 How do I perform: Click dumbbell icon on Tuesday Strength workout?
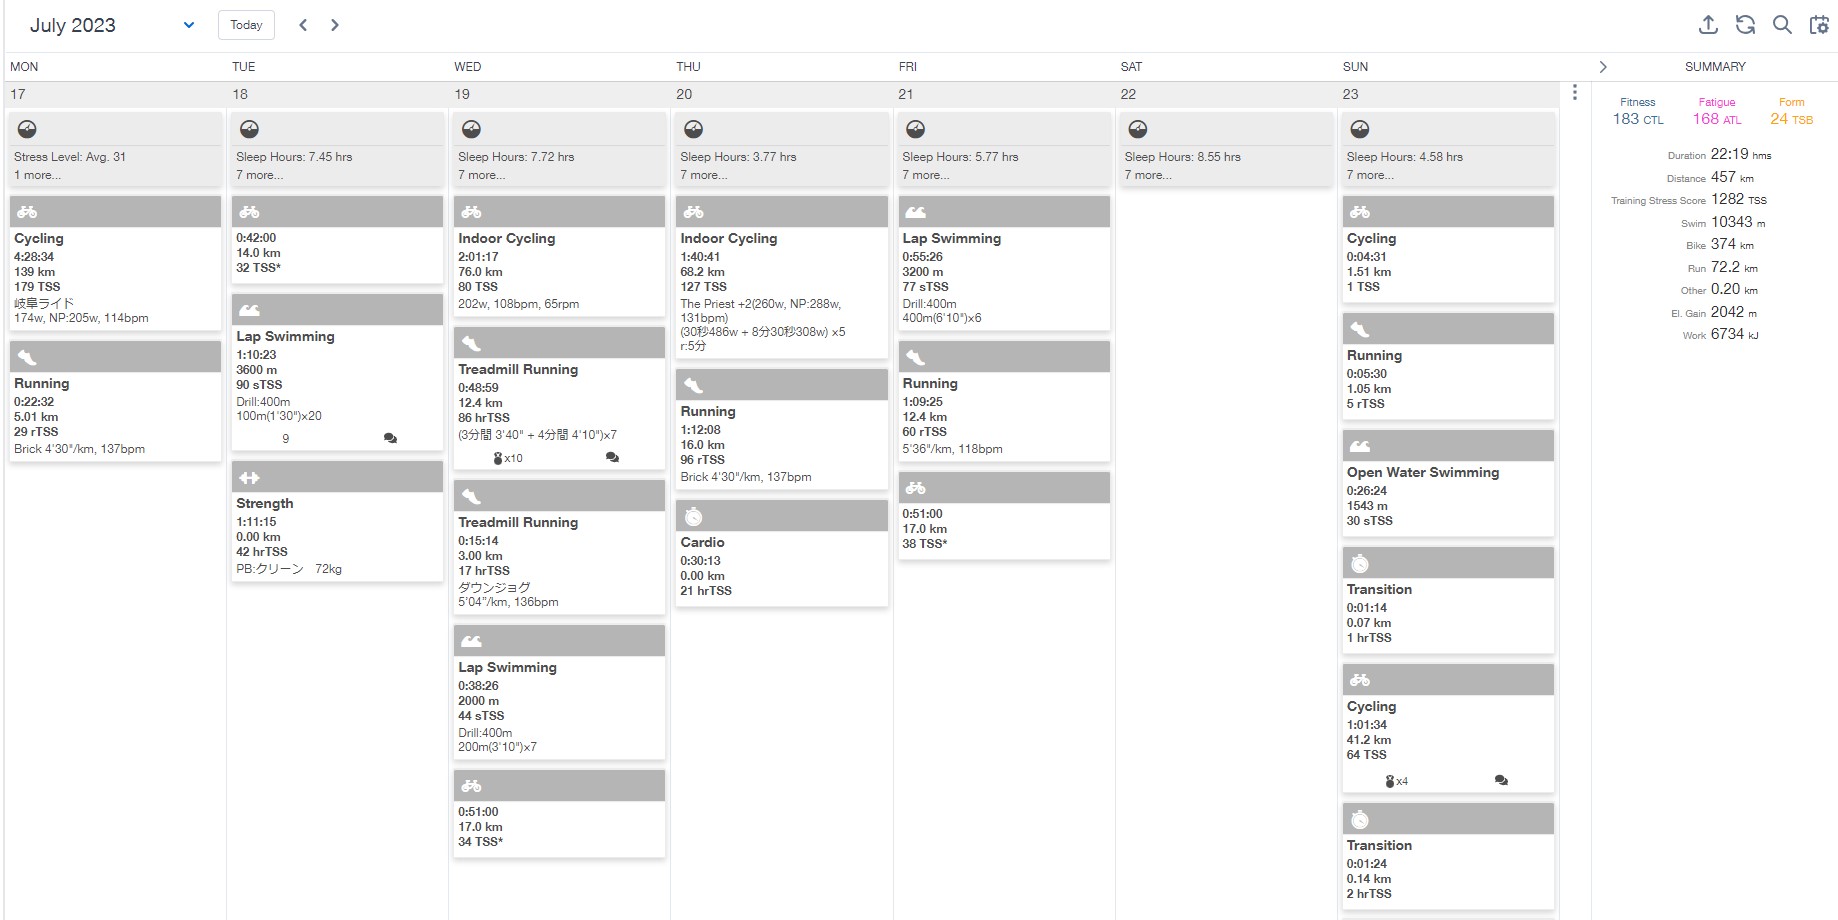[x=249, y=477]
